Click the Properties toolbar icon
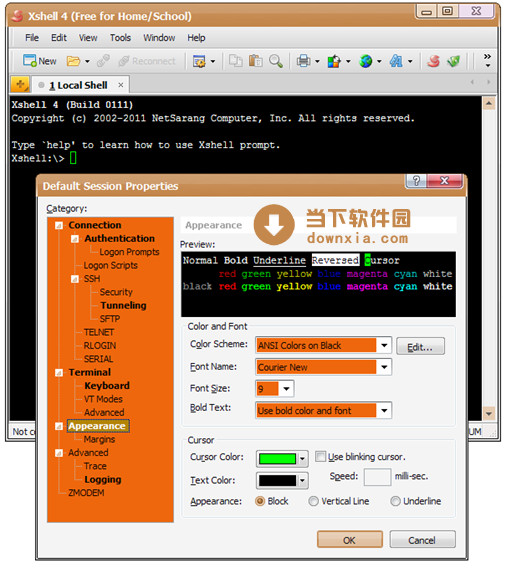 199,61
